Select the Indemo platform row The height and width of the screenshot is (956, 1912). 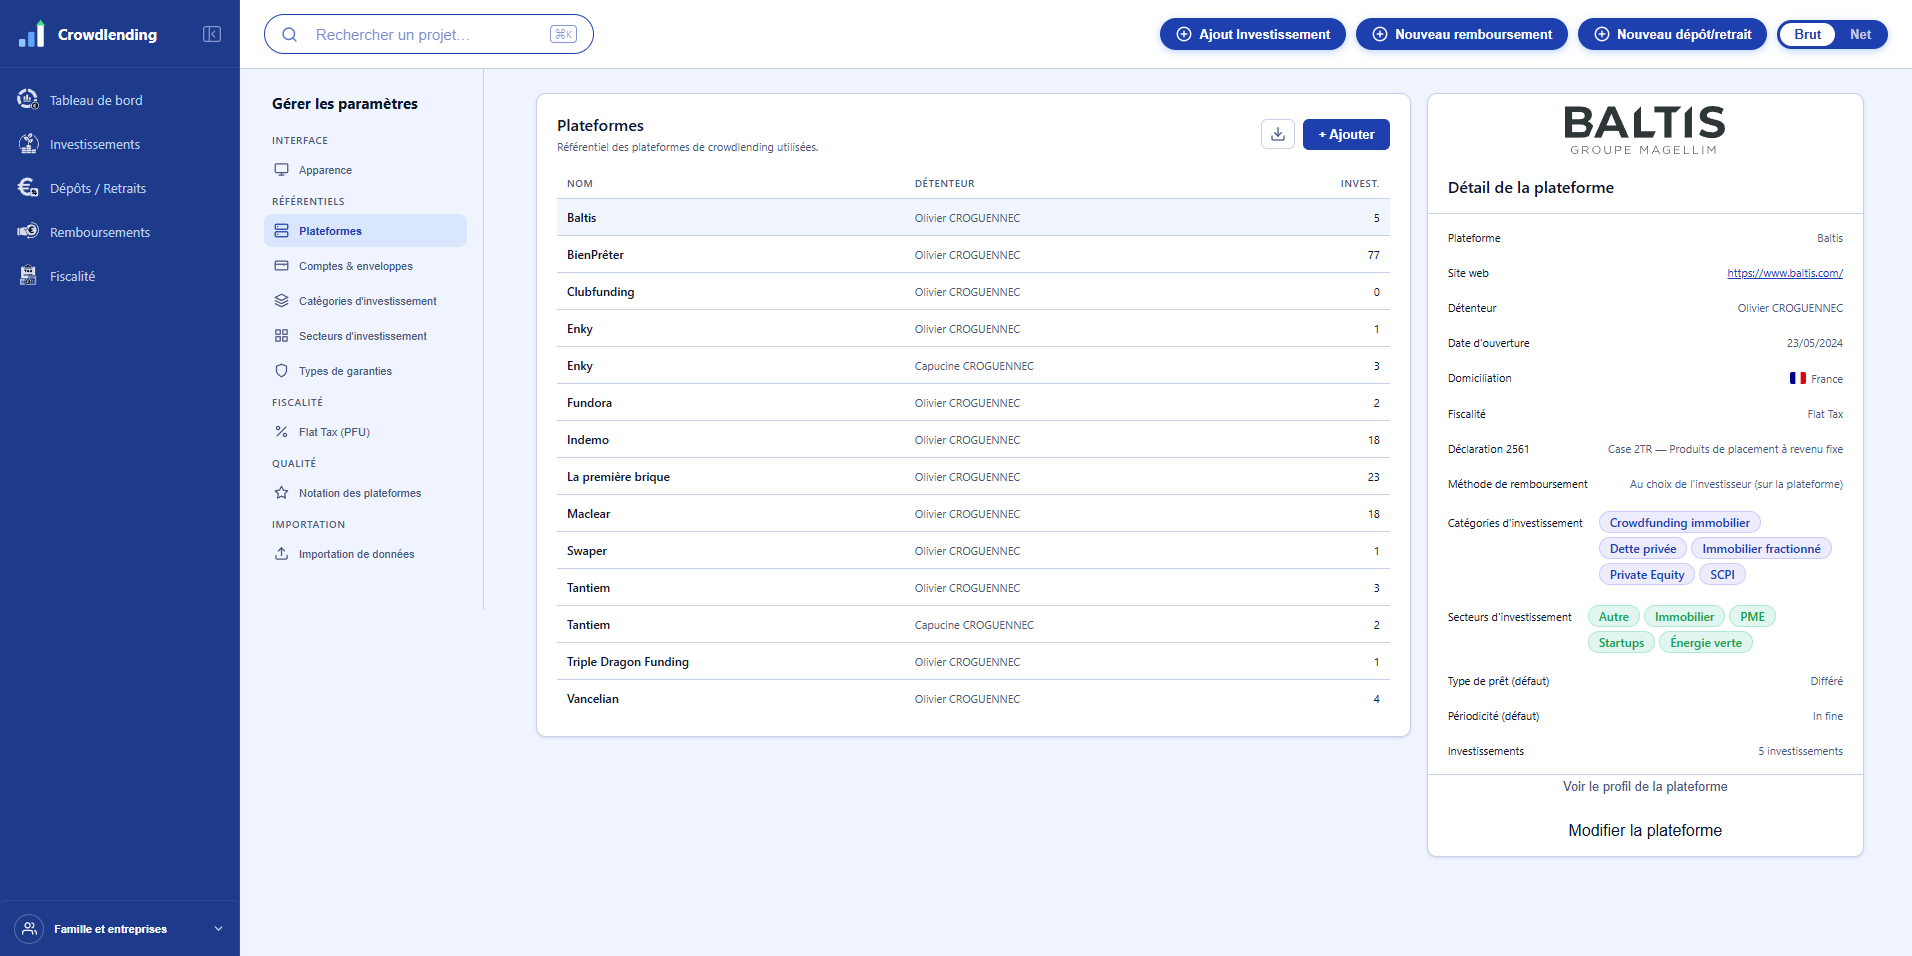[x=973, y=440]
